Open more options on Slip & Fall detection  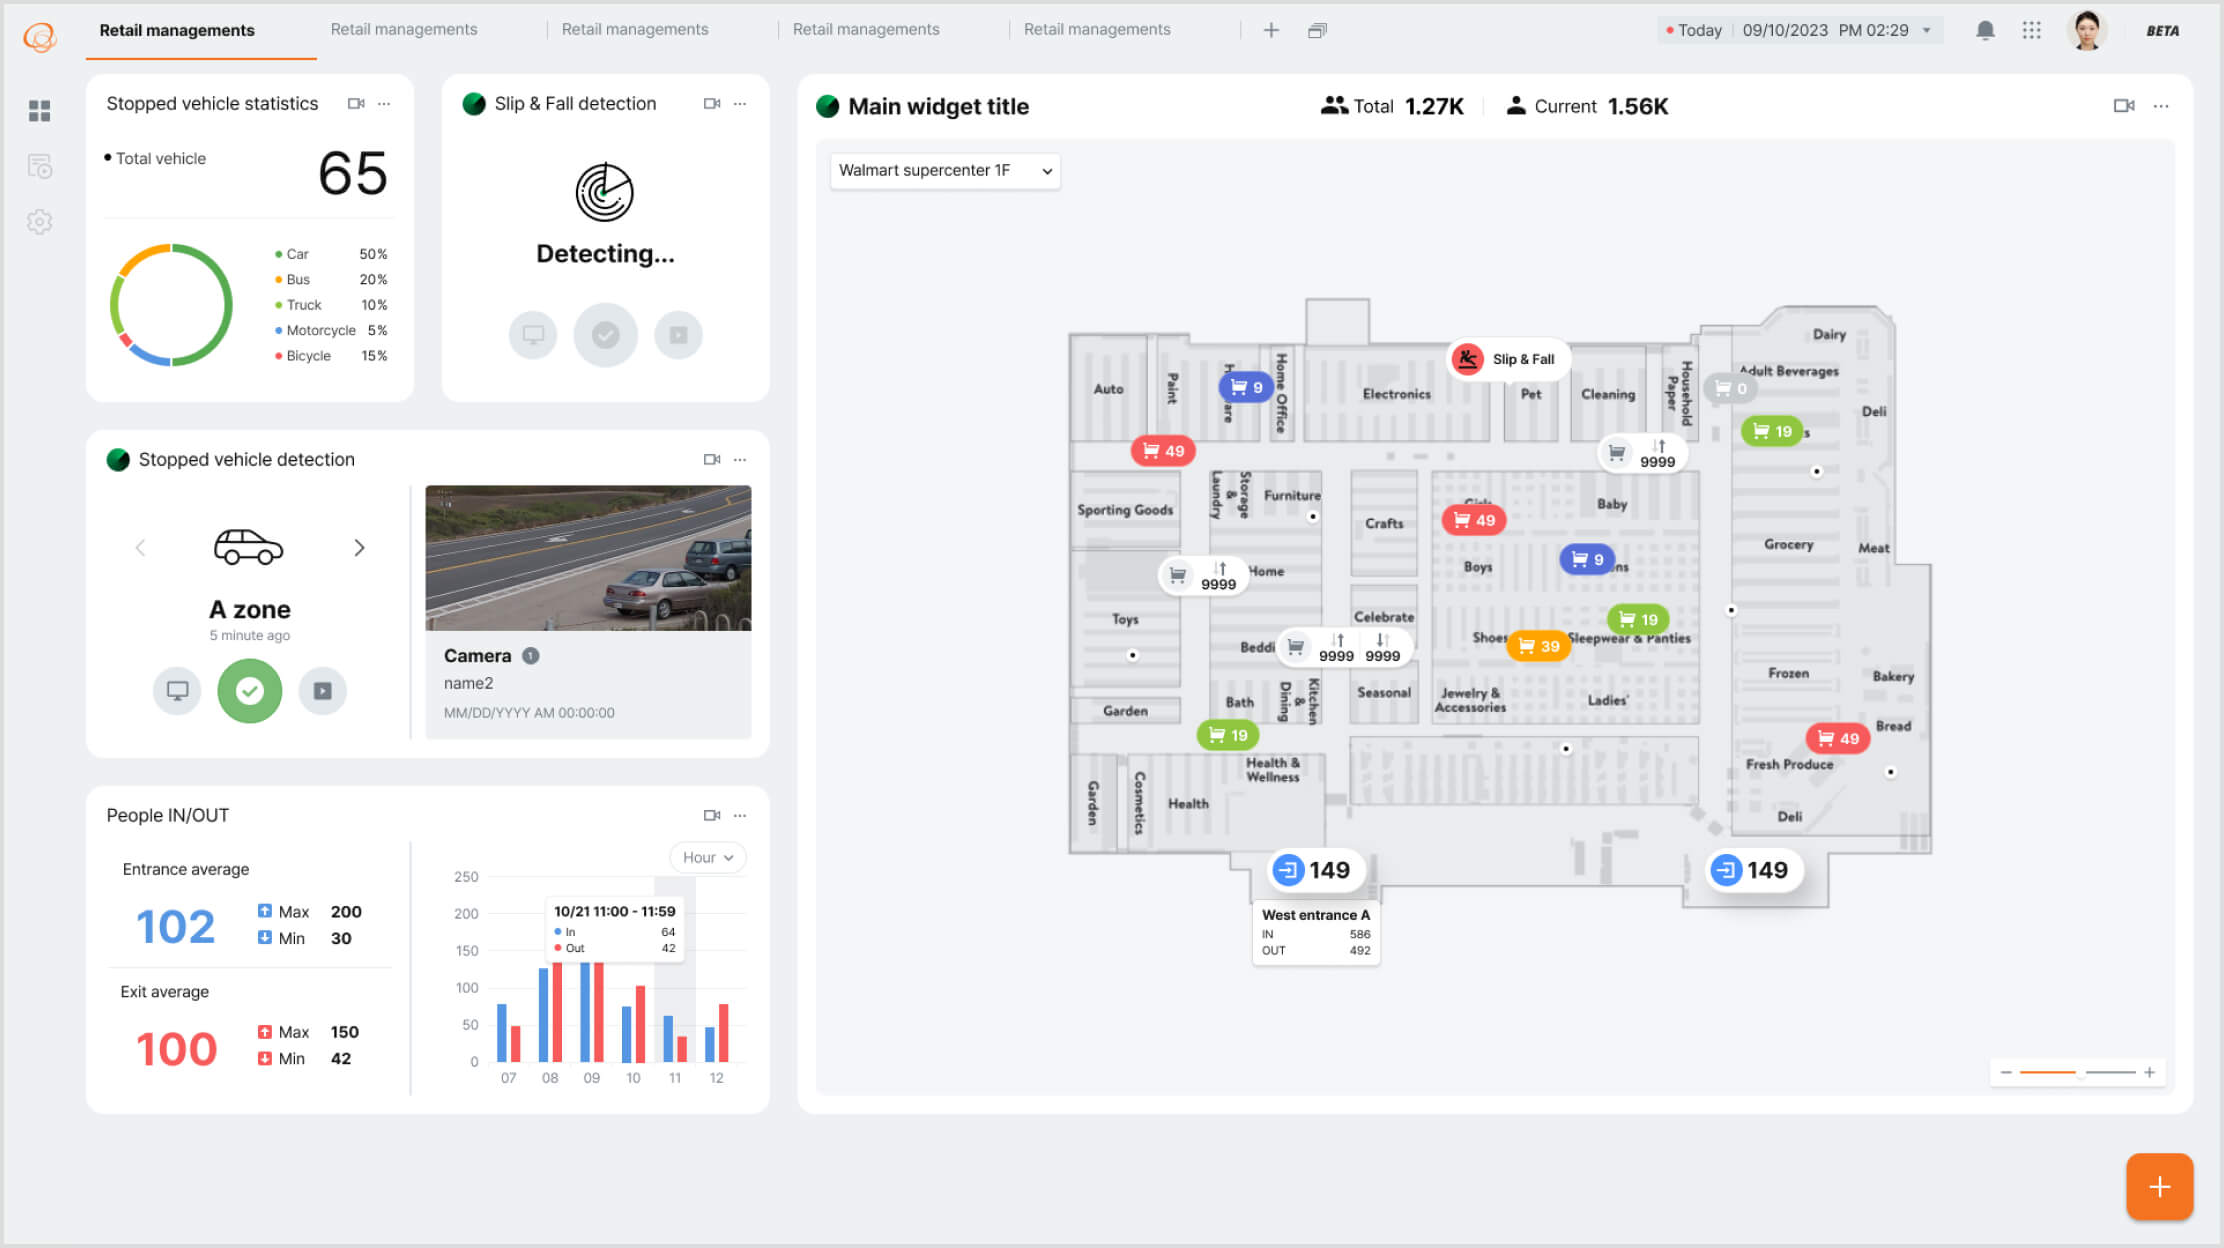click(740, 103)
